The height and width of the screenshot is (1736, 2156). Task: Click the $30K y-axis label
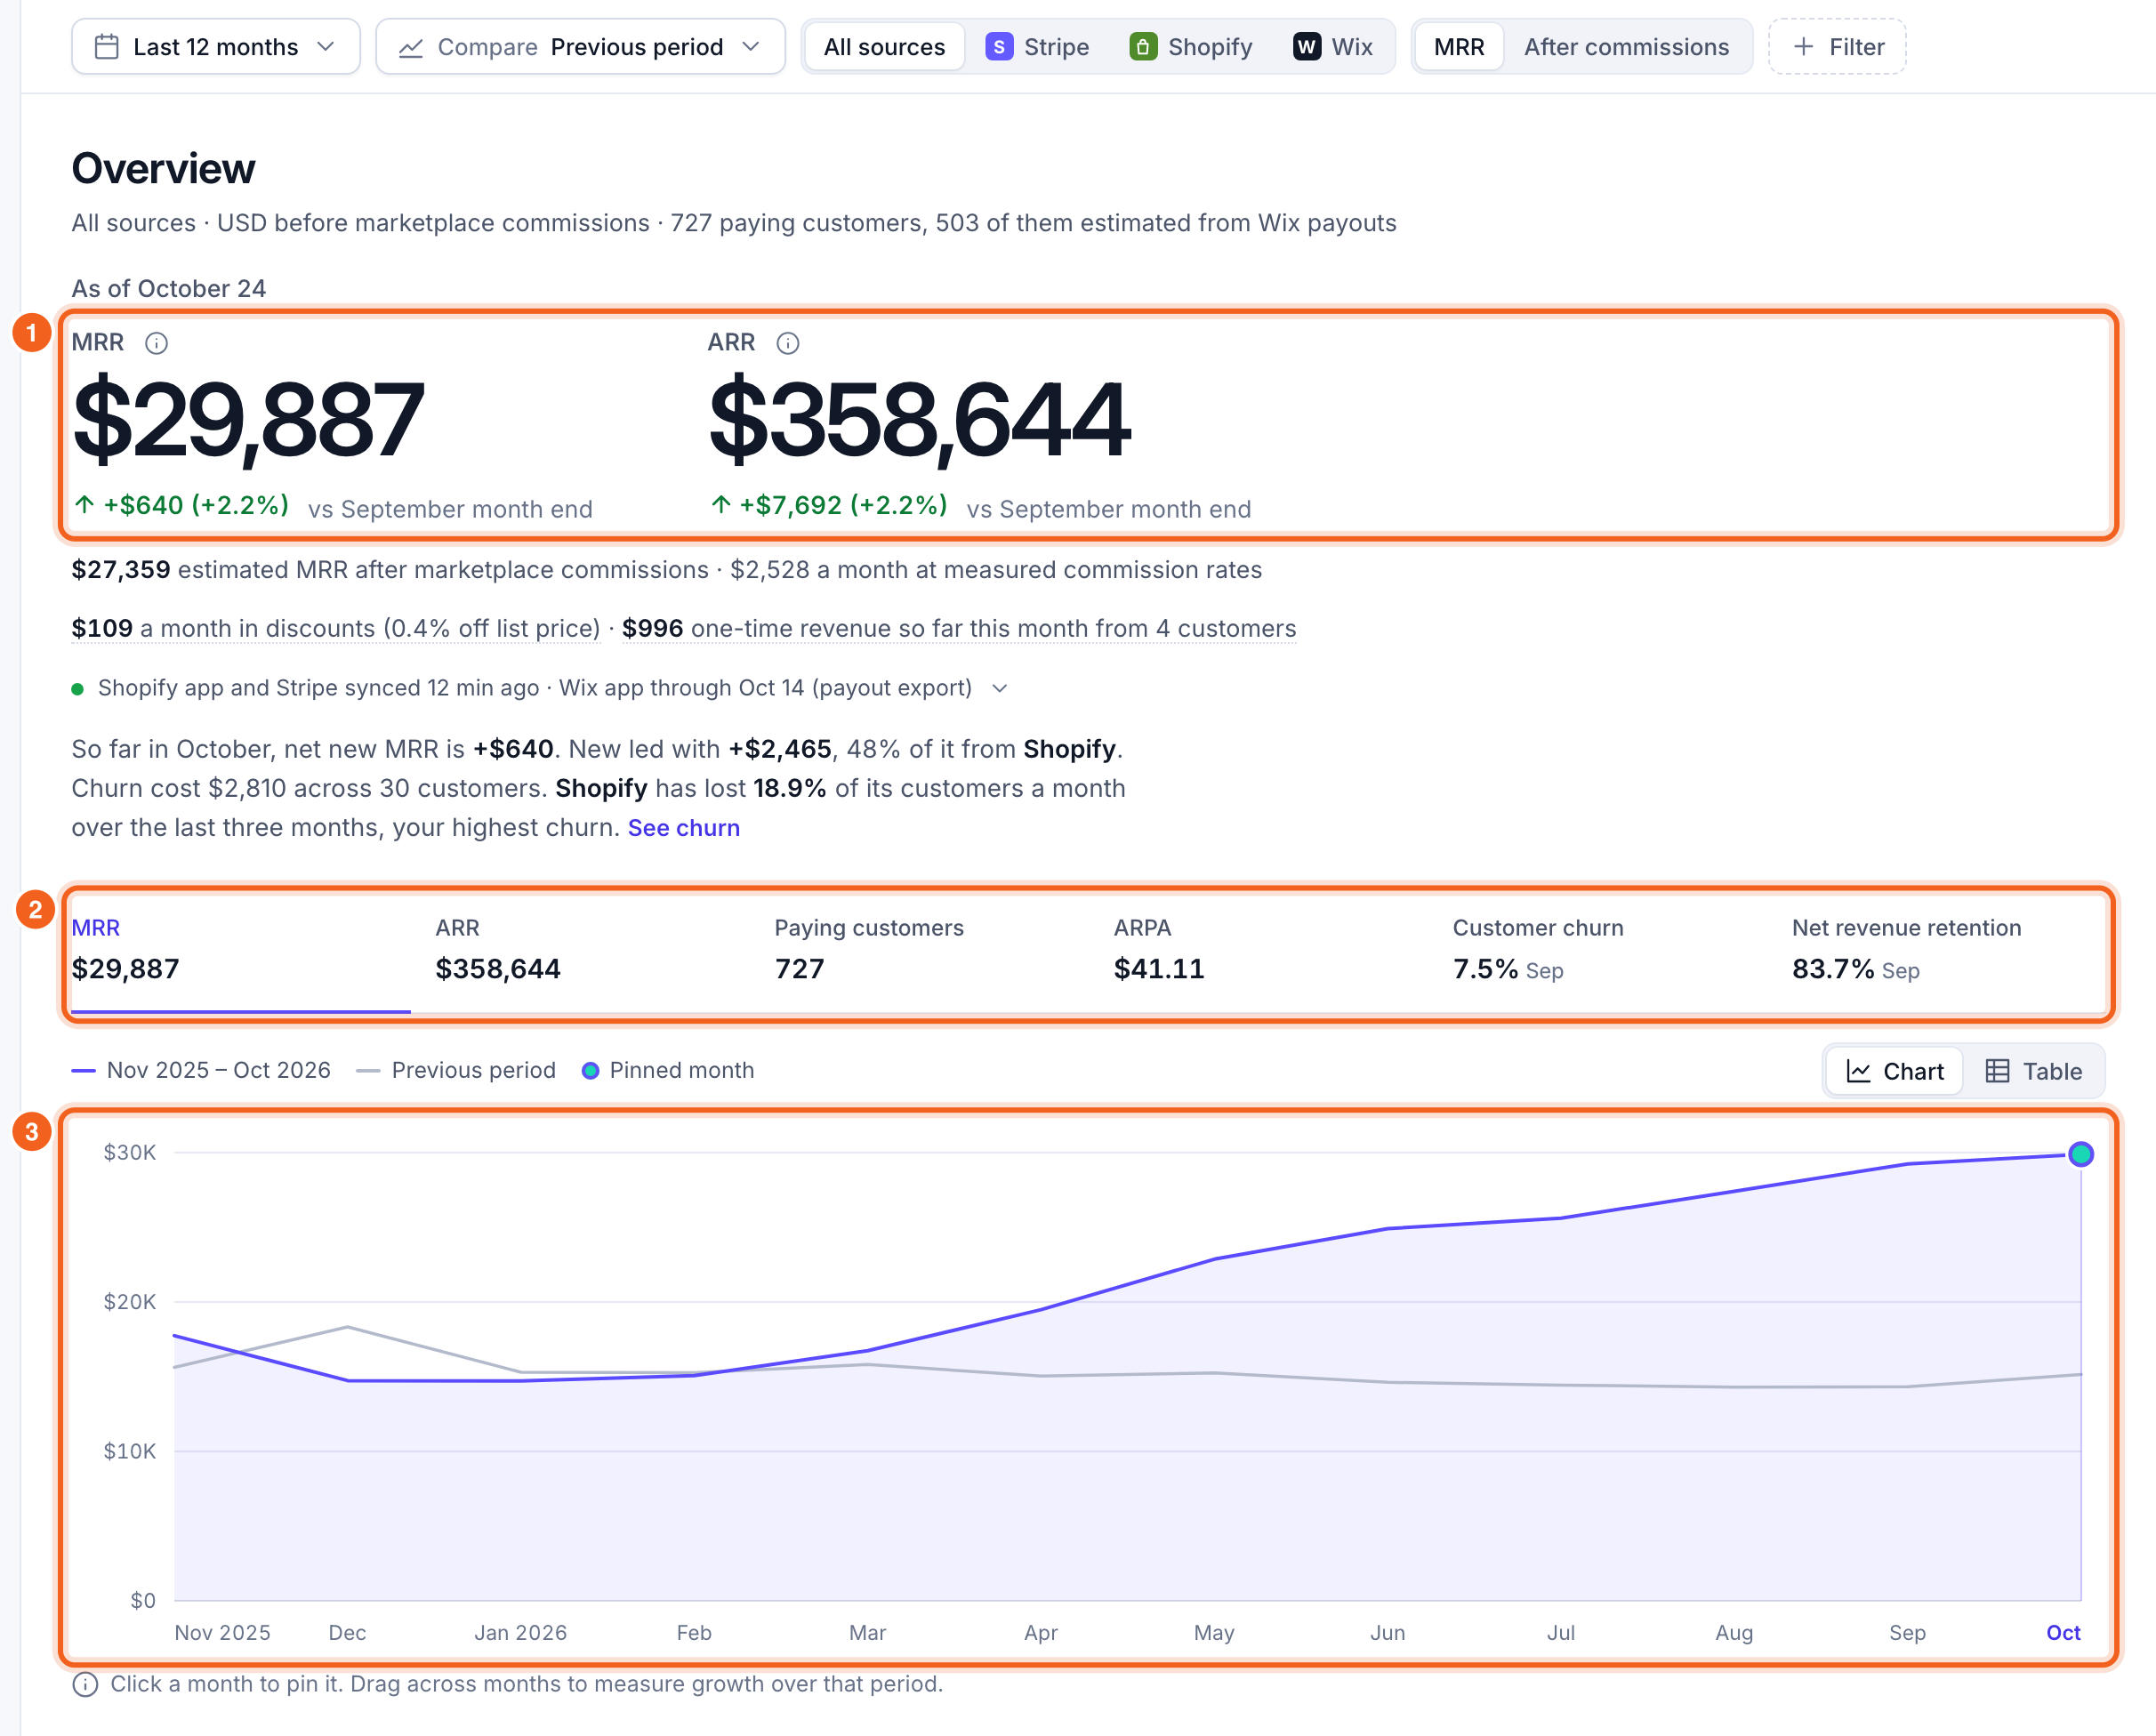130,1153
